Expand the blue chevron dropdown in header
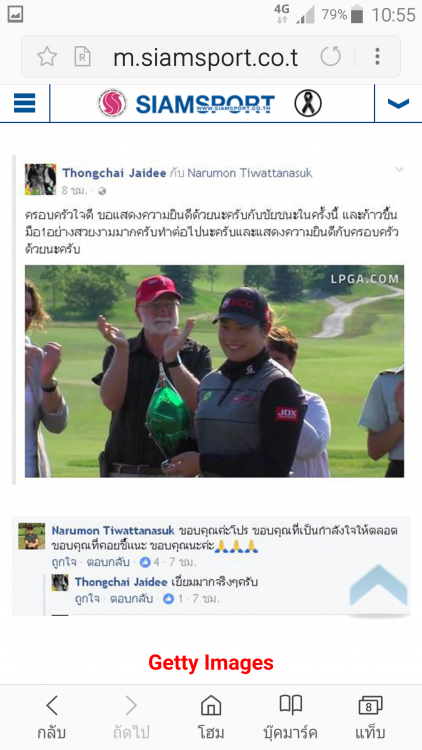This screenshot has width=422, height=750. coord(398,103)
